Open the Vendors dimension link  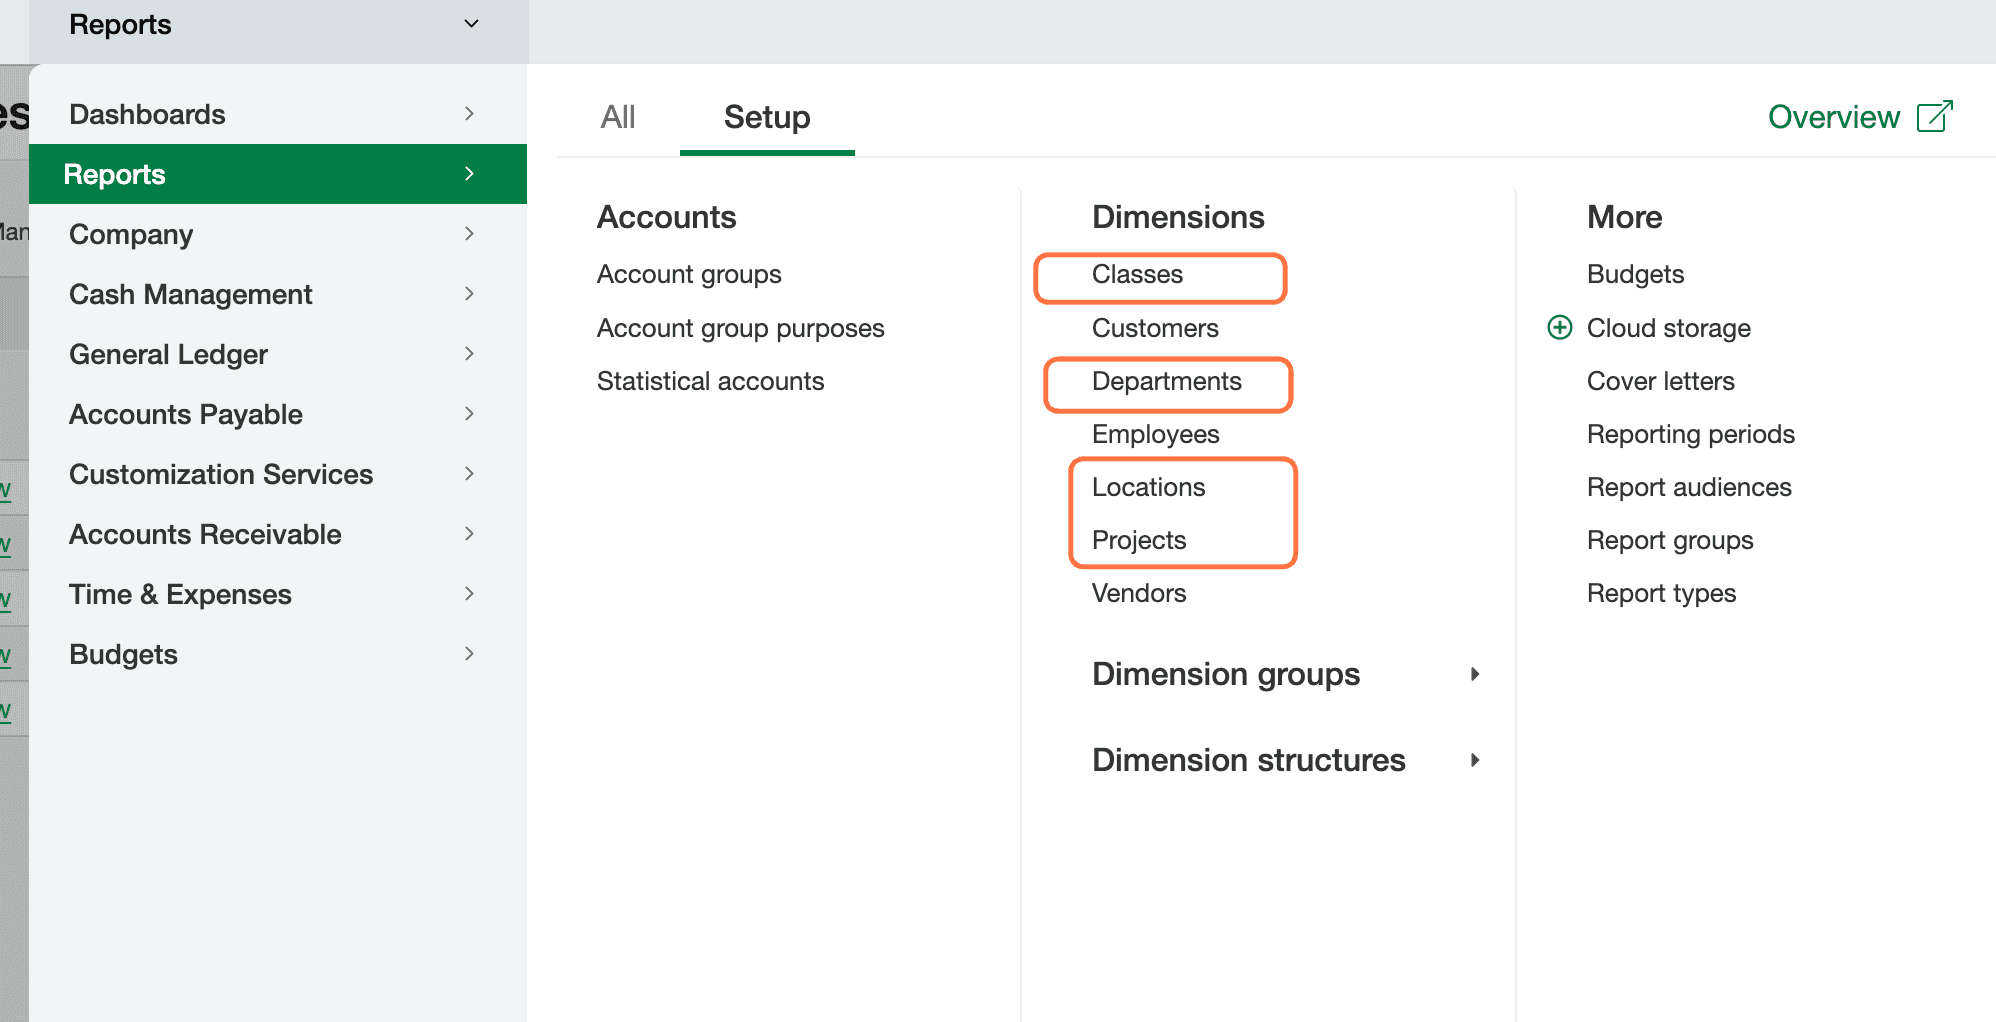point(1138,593)
